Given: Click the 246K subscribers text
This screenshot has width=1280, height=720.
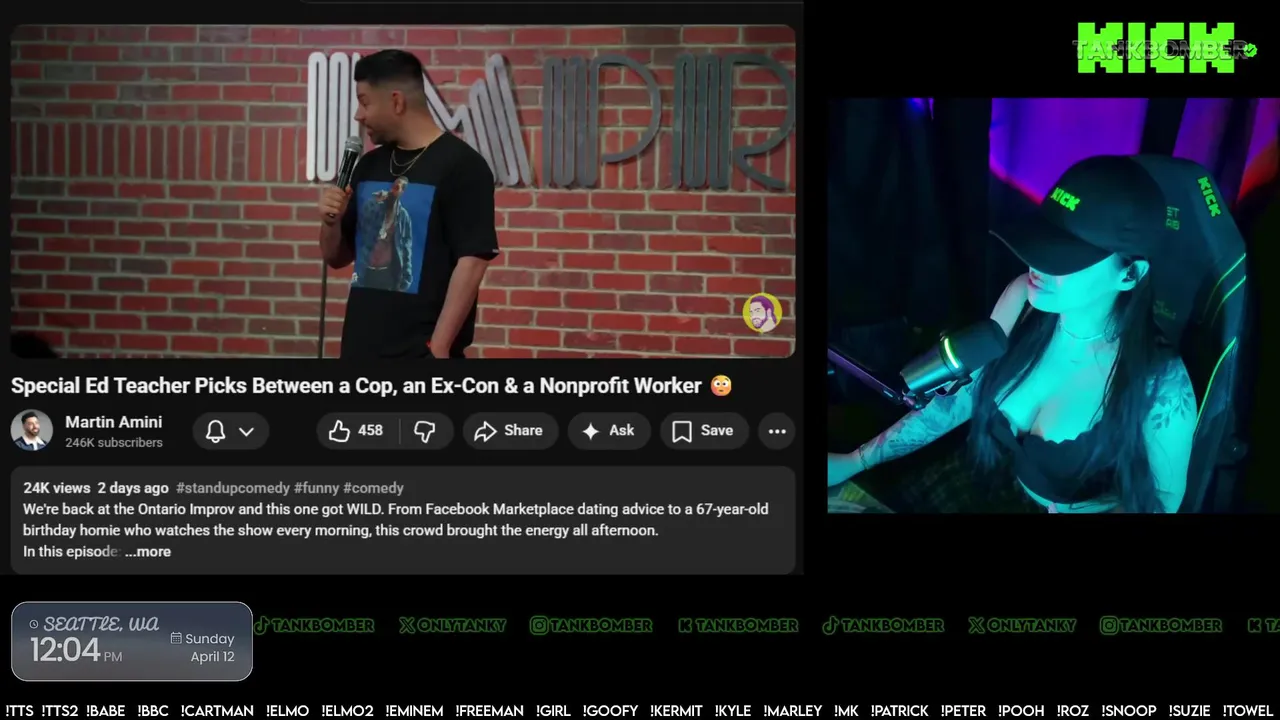Looking at the screenshot, I should [114, 442].
